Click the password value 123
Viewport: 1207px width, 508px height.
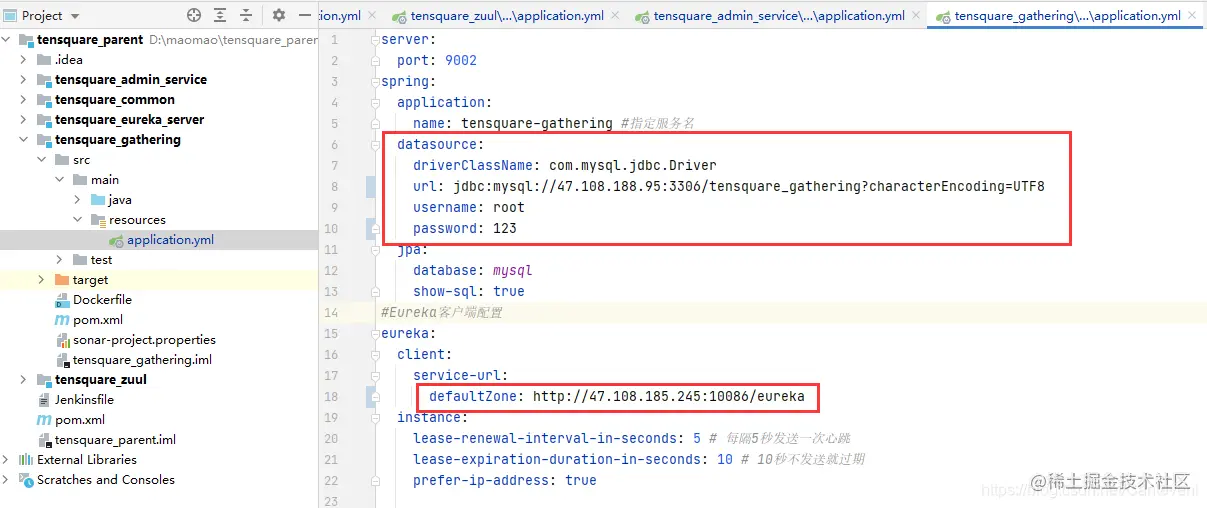click(505, 228)
